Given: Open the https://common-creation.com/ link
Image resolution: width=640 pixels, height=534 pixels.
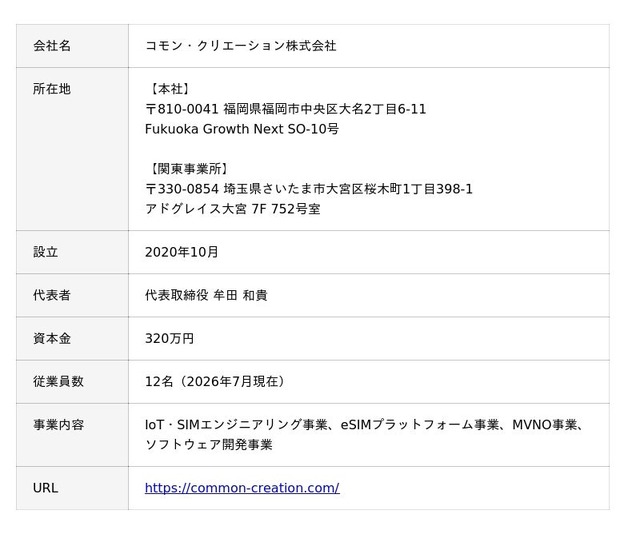Looking at the screenshot, I should coord(242,488).
